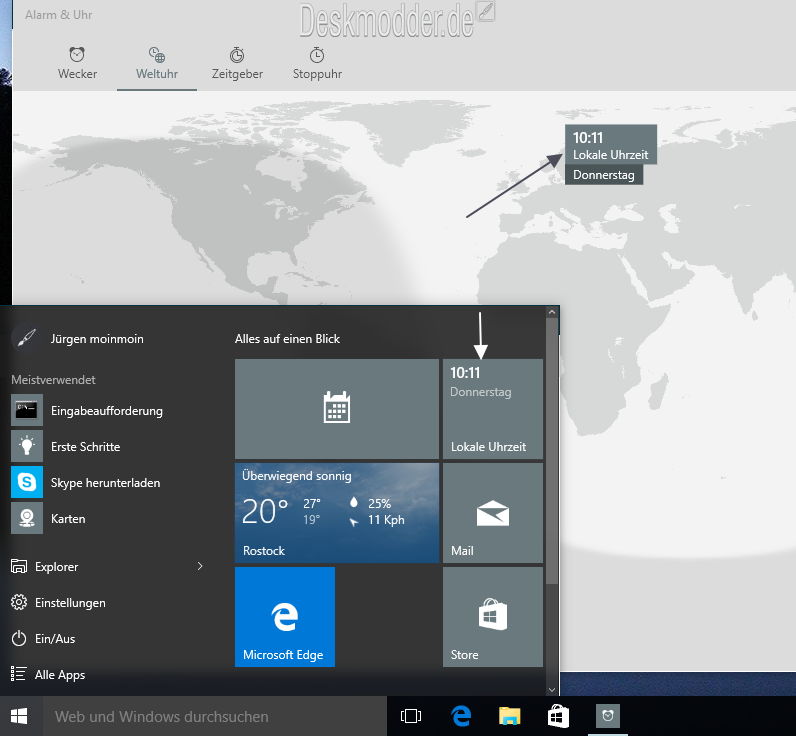
Task: Open Store from the taskbar
Action: [558, 716]
